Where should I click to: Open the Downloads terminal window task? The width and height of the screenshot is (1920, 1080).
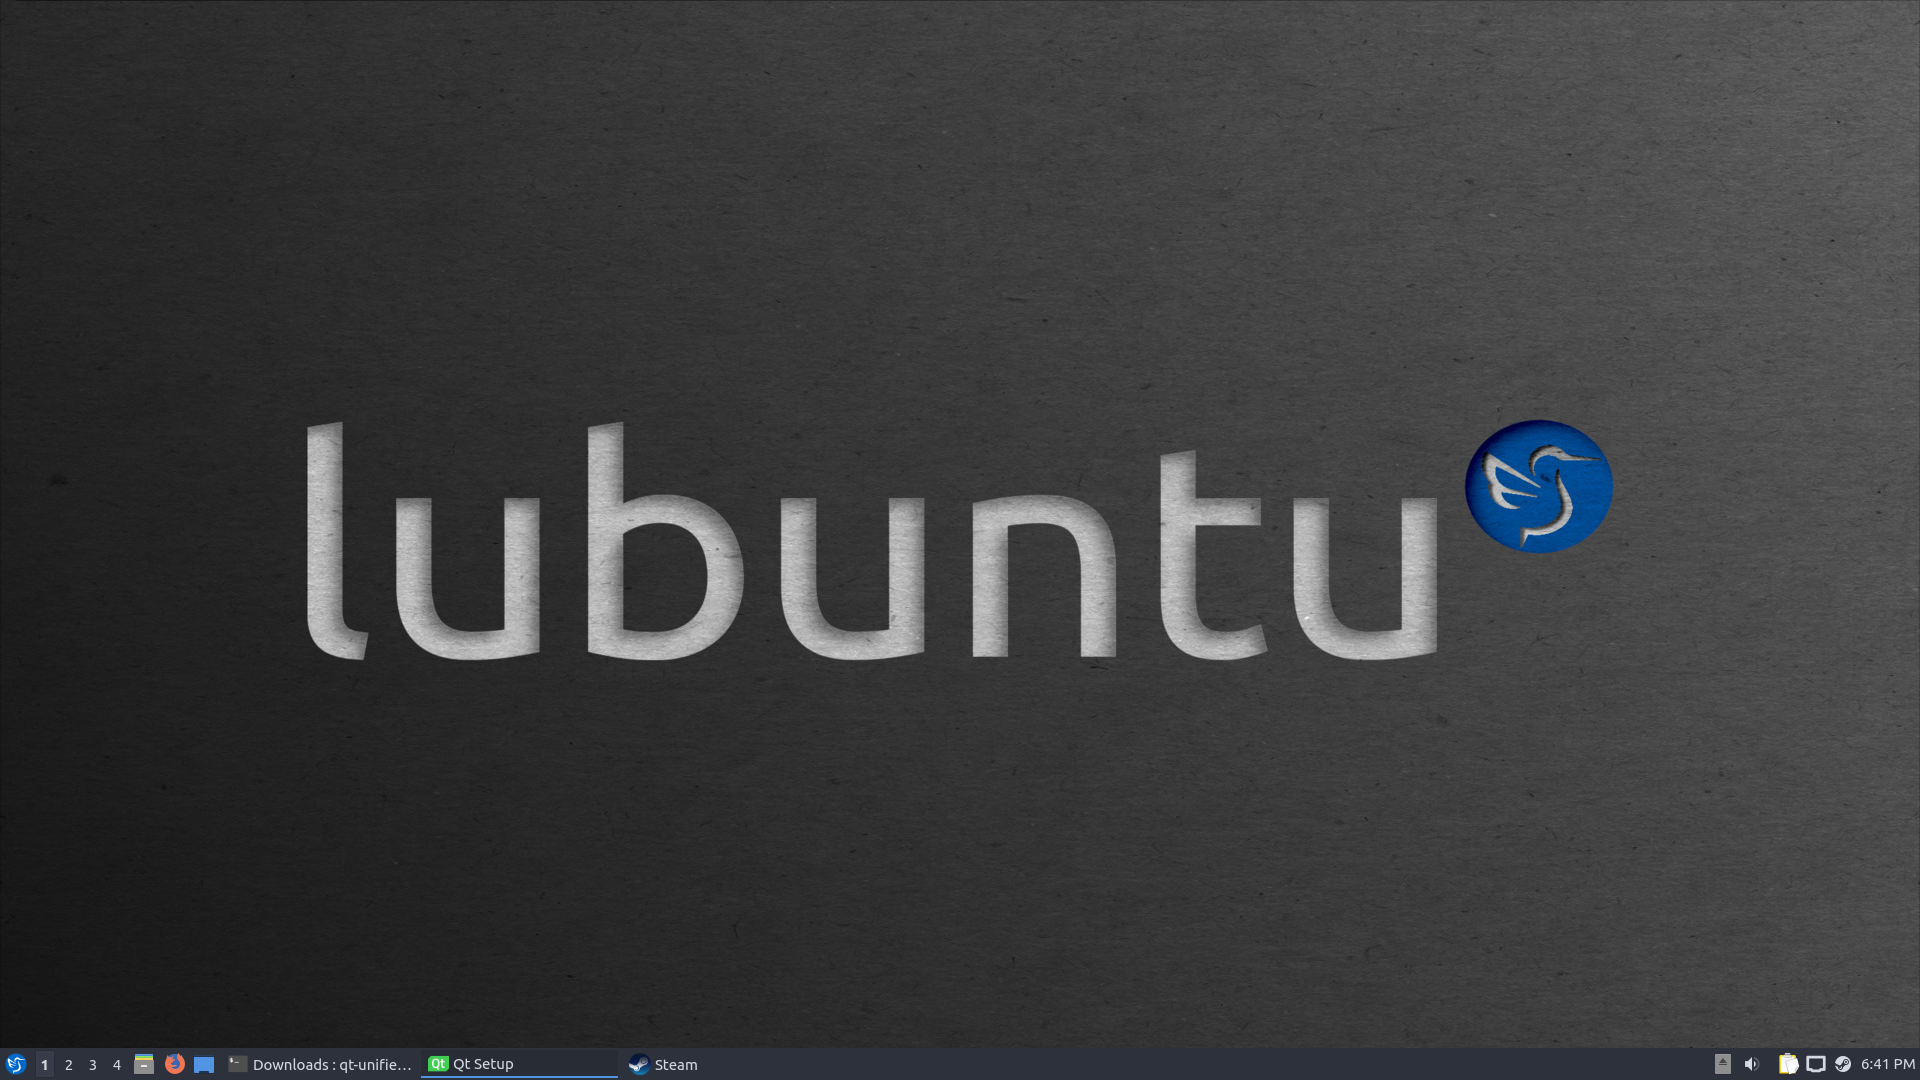tap(320, 1064)
